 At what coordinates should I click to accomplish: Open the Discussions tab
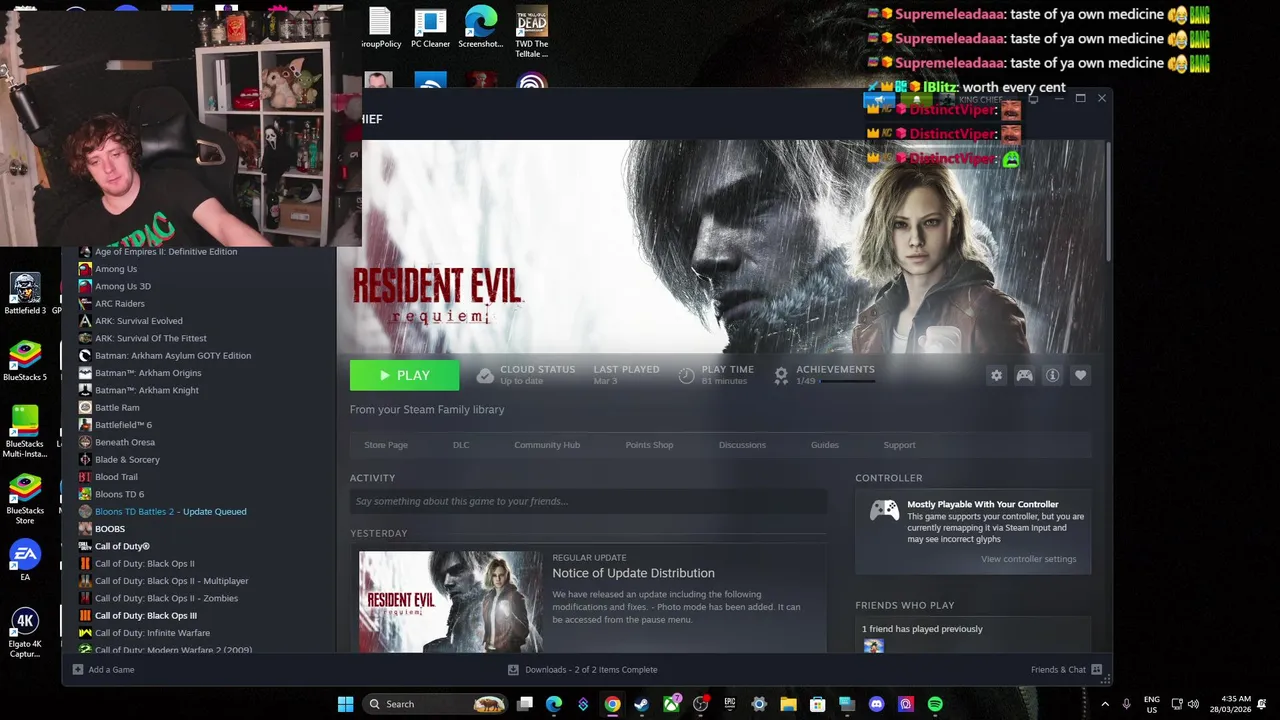[x=742, y=445]
